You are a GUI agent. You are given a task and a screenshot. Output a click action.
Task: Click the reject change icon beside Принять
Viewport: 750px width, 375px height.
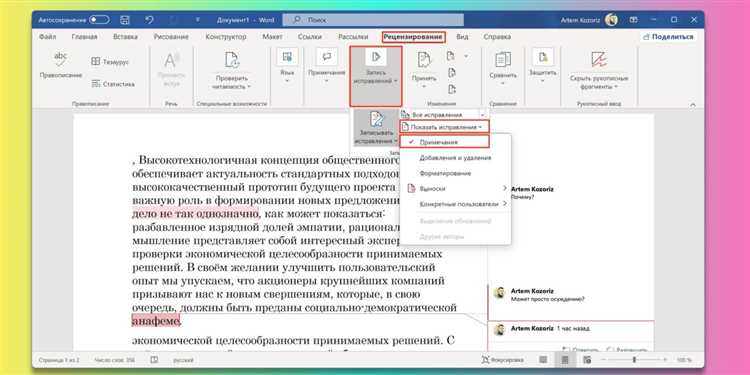coord(451,56)
